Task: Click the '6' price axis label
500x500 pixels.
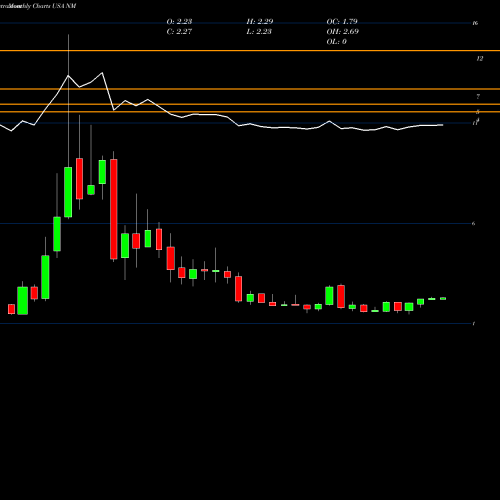Action: [473, 223]
